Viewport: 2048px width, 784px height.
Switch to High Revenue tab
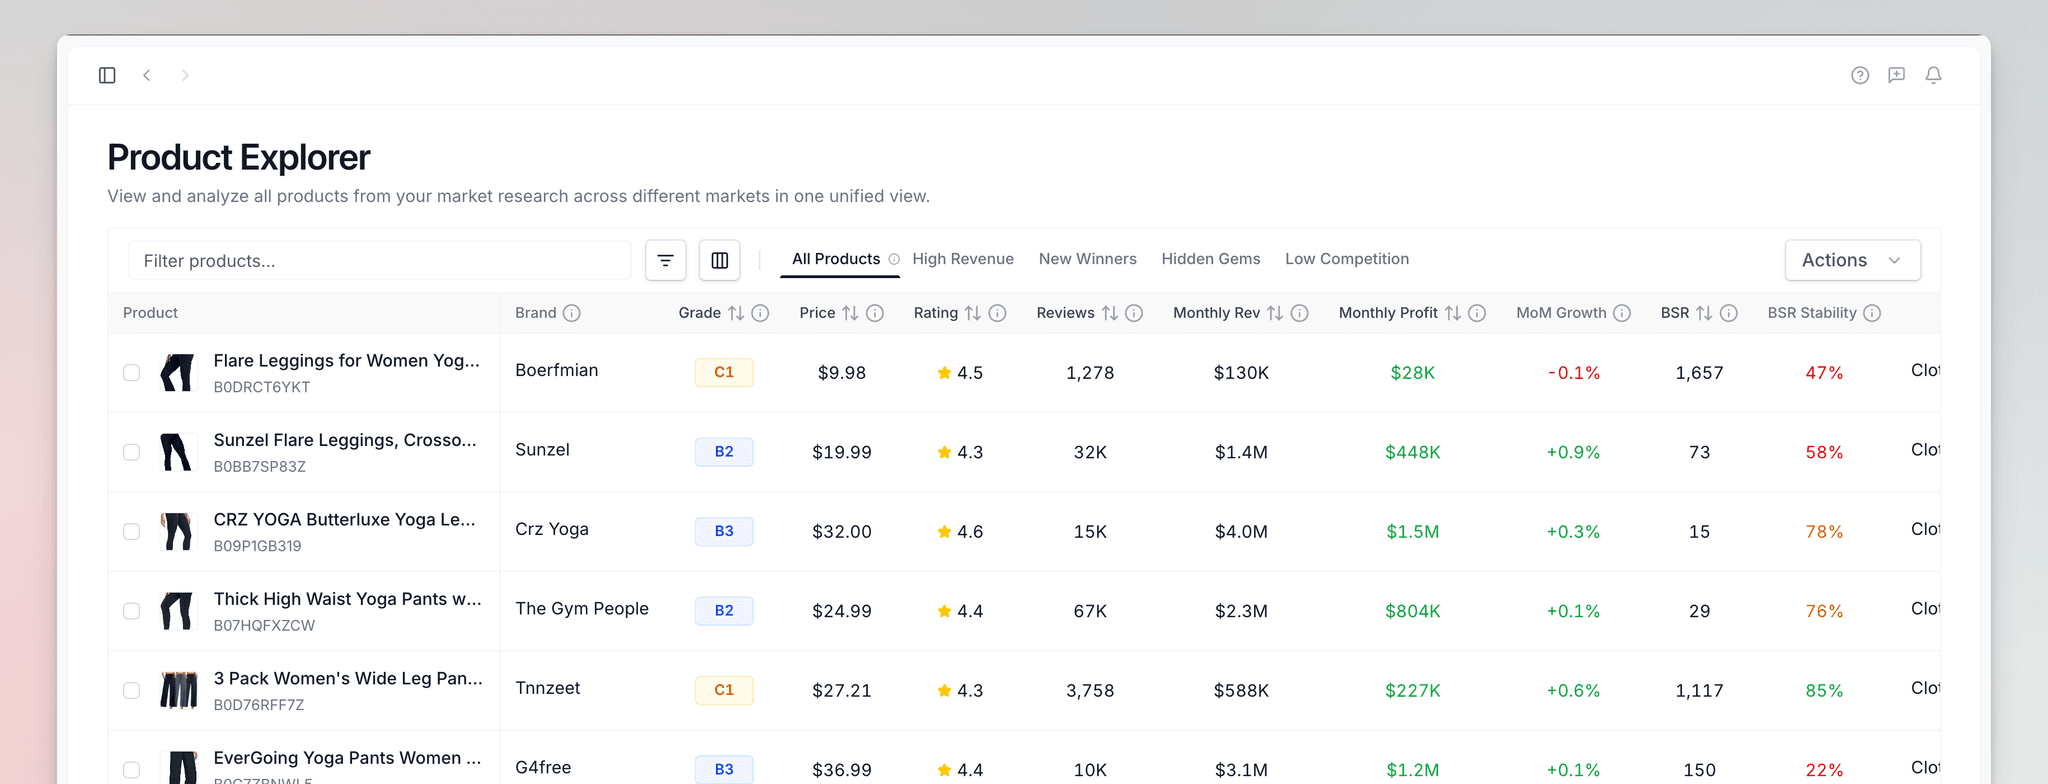click(963, 259)
